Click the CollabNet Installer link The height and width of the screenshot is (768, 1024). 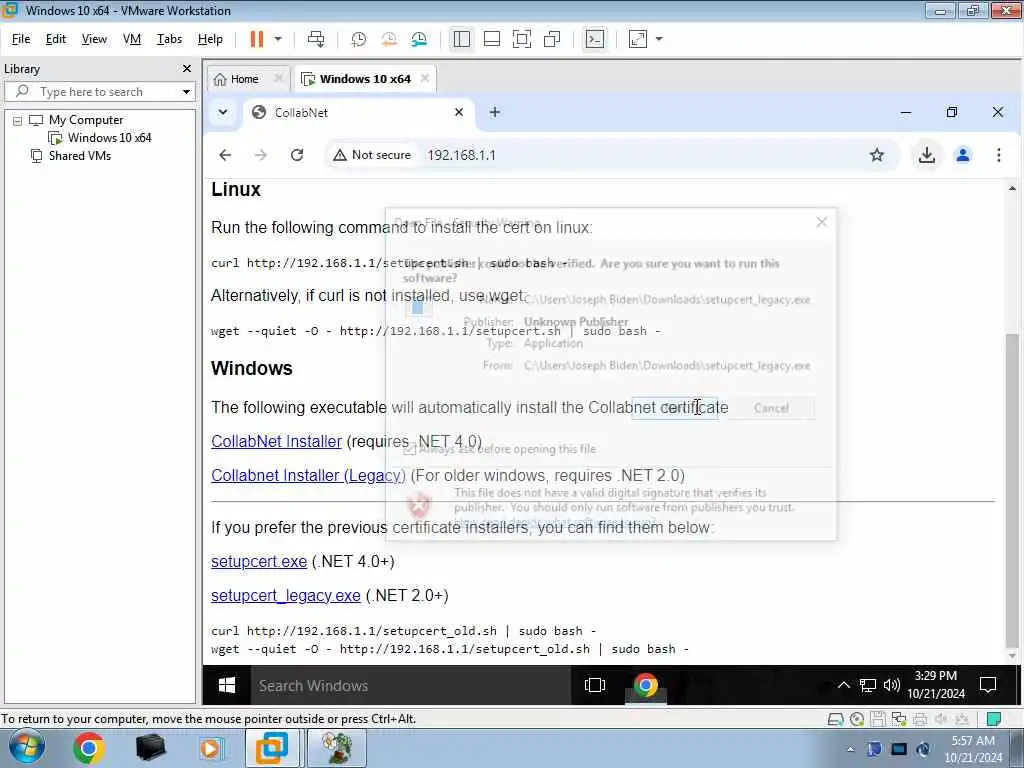click(276, 441)
